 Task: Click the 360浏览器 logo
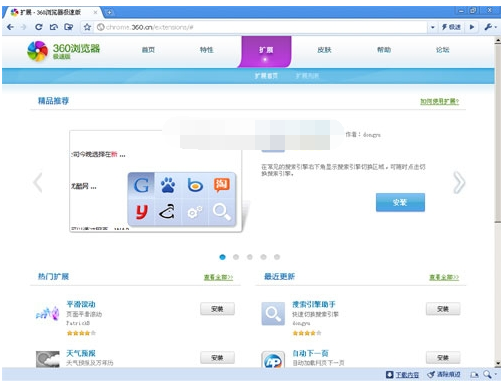click(63, 51)
